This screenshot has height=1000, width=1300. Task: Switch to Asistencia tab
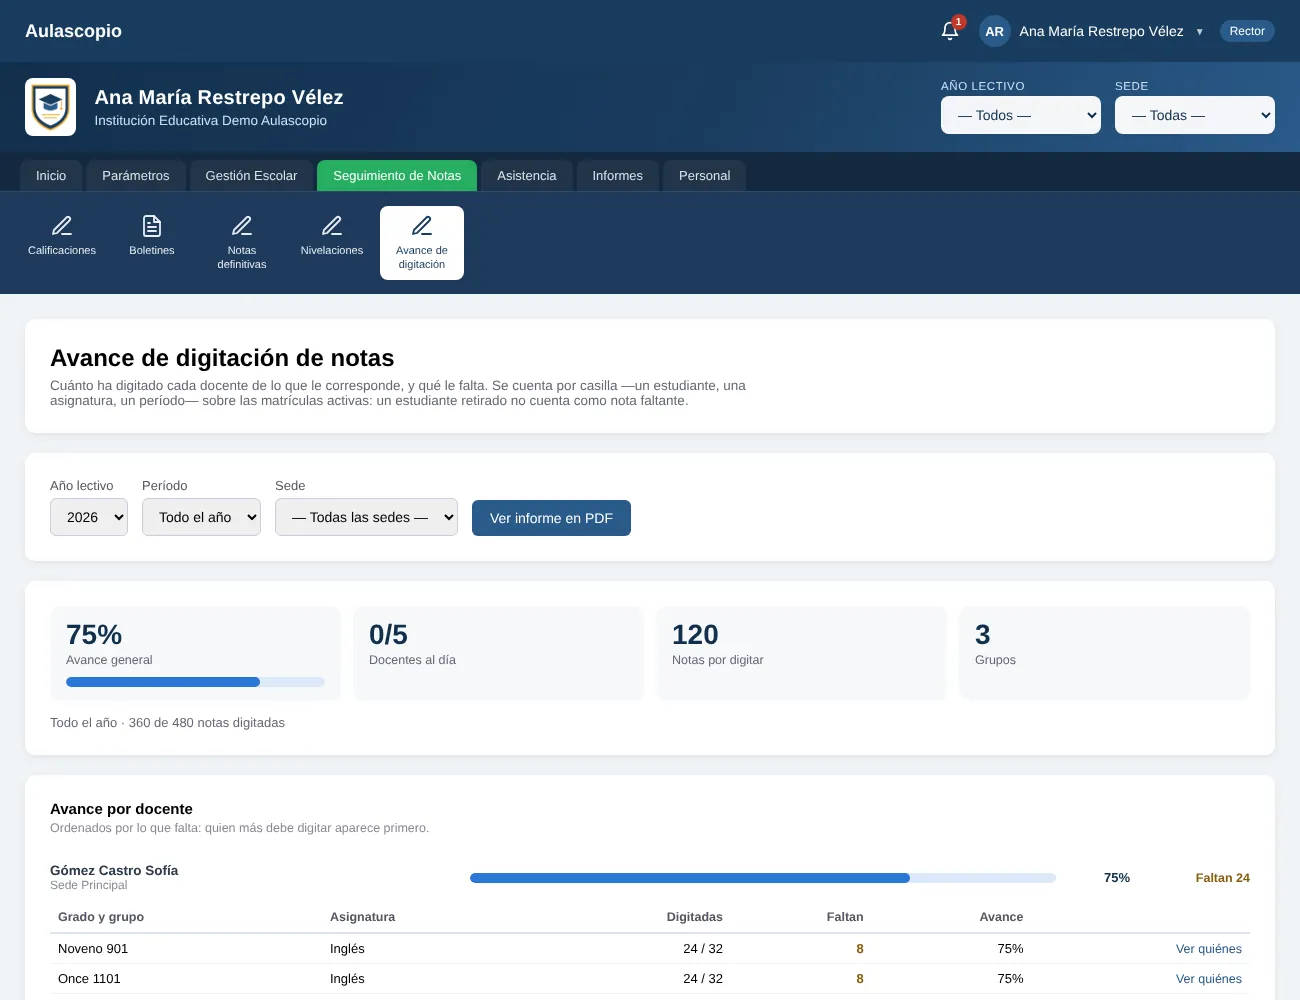[x=526, y=175]
